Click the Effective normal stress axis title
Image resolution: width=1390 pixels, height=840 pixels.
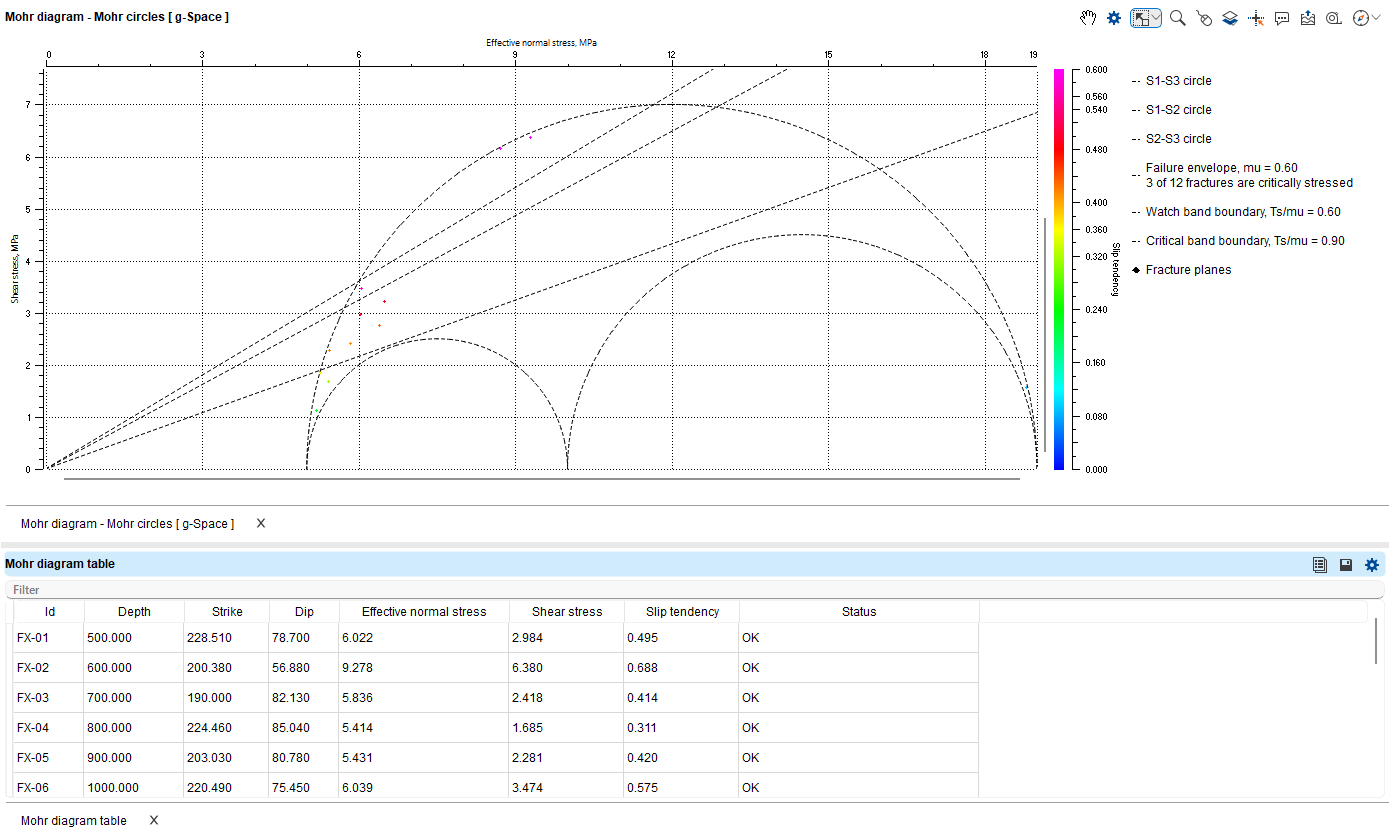click(541, 43)
